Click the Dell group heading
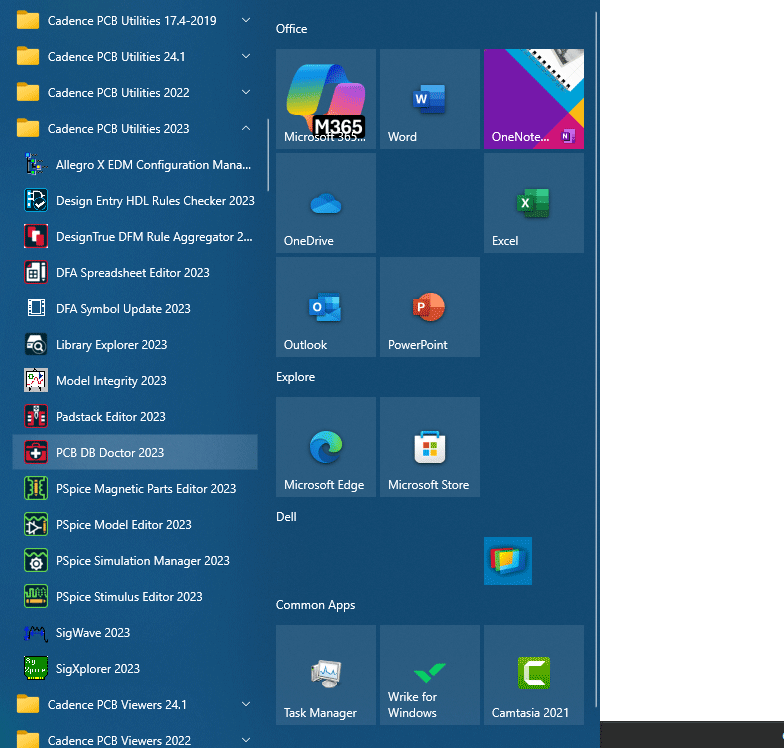 pos(286,517)
